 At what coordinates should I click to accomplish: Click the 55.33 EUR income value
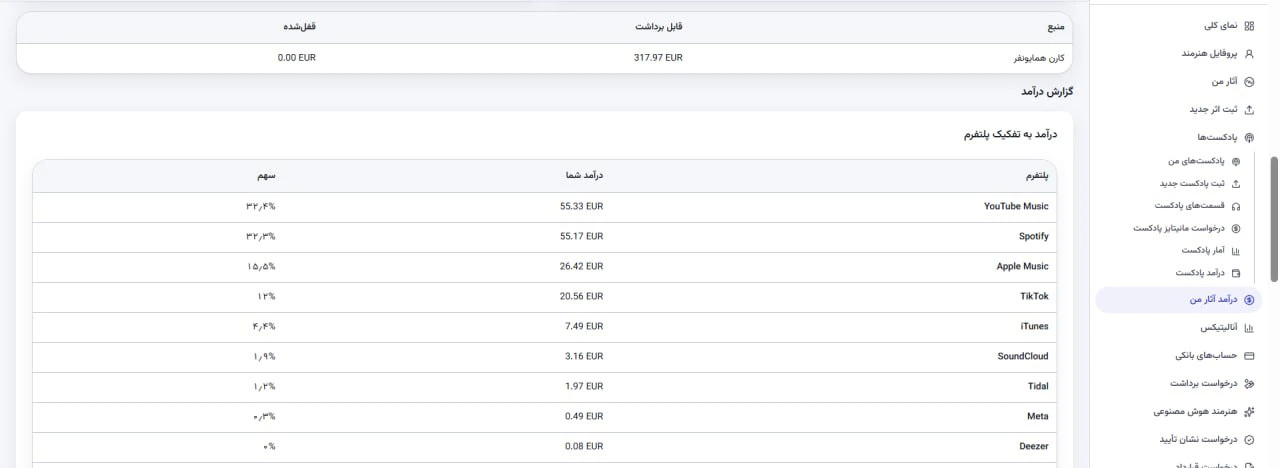pyautogui.click(x=582, y=206)
